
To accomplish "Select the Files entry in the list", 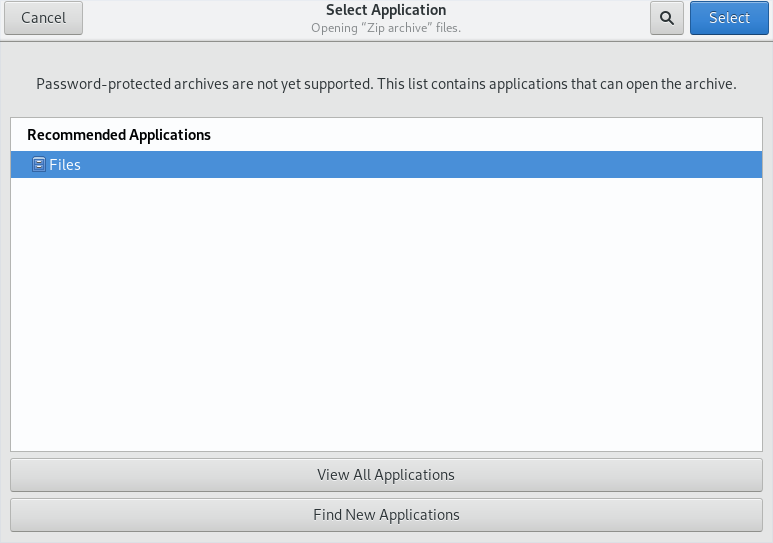I will [x=386, y=164].
